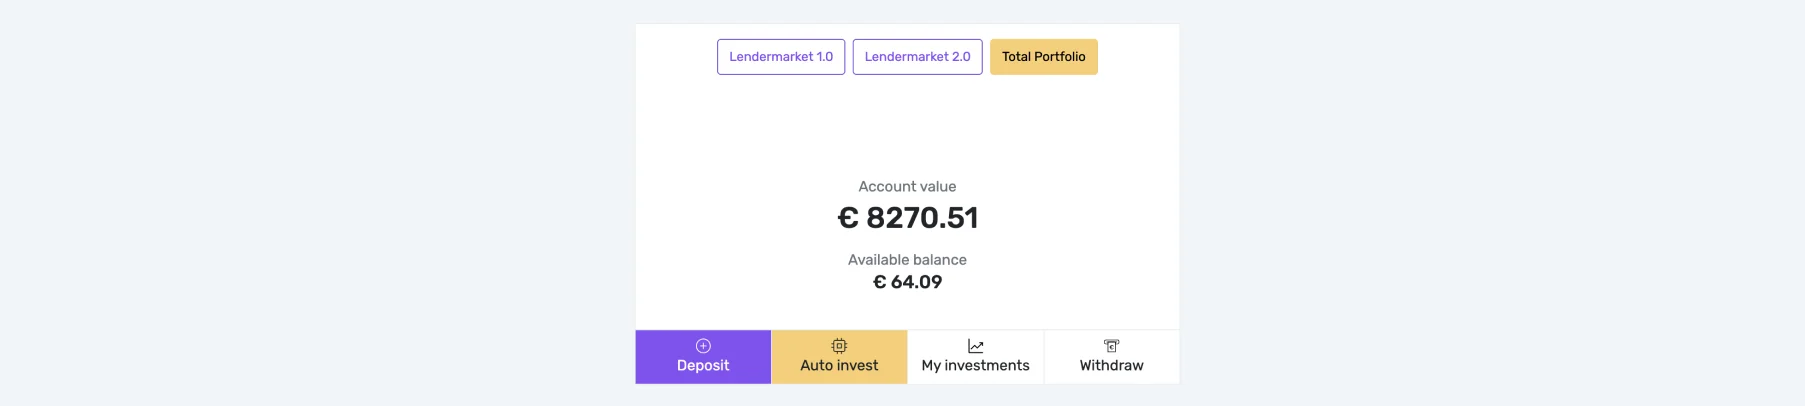The height and width of the screenshot is (406, 1805).
Task: Click the Account value label
Action: [x=907, y=187]
